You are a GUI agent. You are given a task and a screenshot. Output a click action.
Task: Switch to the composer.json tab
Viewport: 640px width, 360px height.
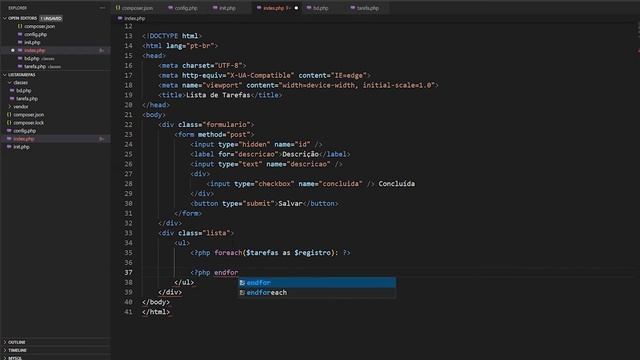point(138,8)
